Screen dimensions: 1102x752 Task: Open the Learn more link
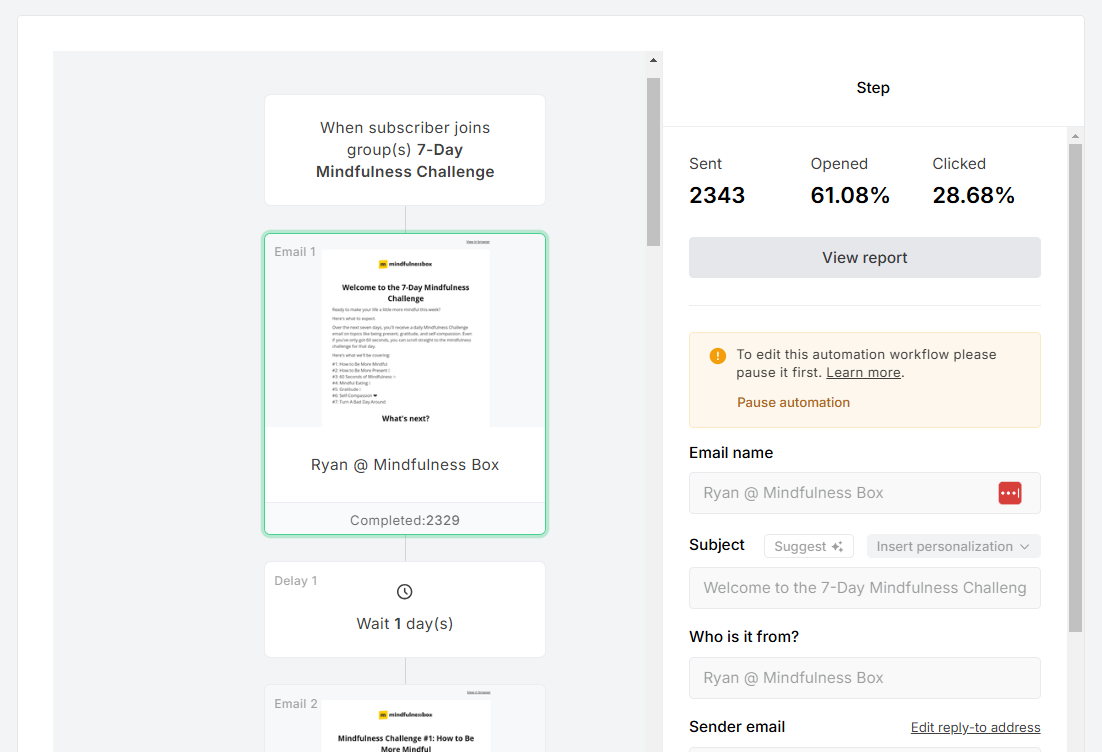862,372
